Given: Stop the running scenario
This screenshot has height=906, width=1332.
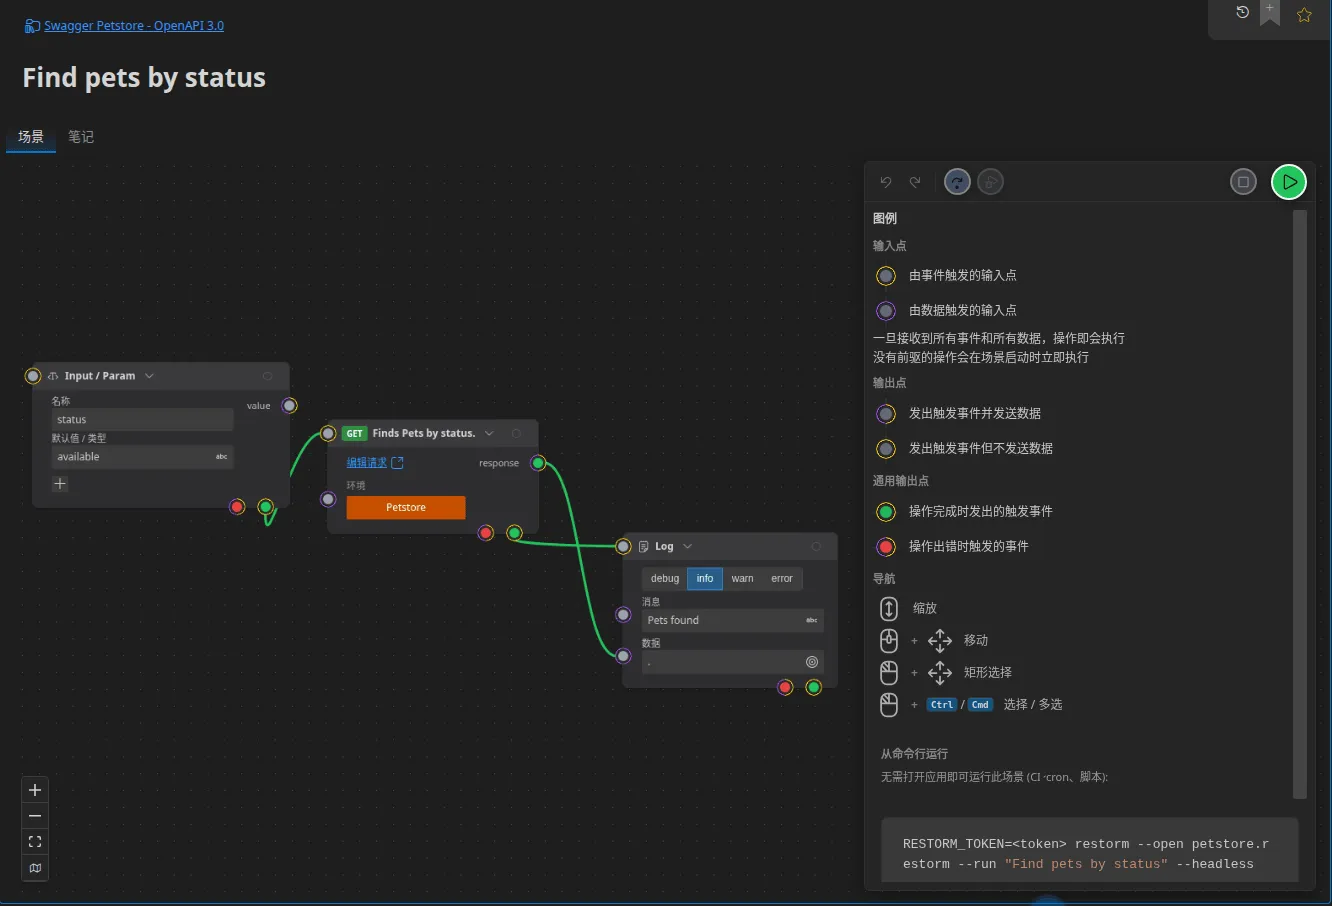Looking at the screenshot, I should pos(1243,182).
